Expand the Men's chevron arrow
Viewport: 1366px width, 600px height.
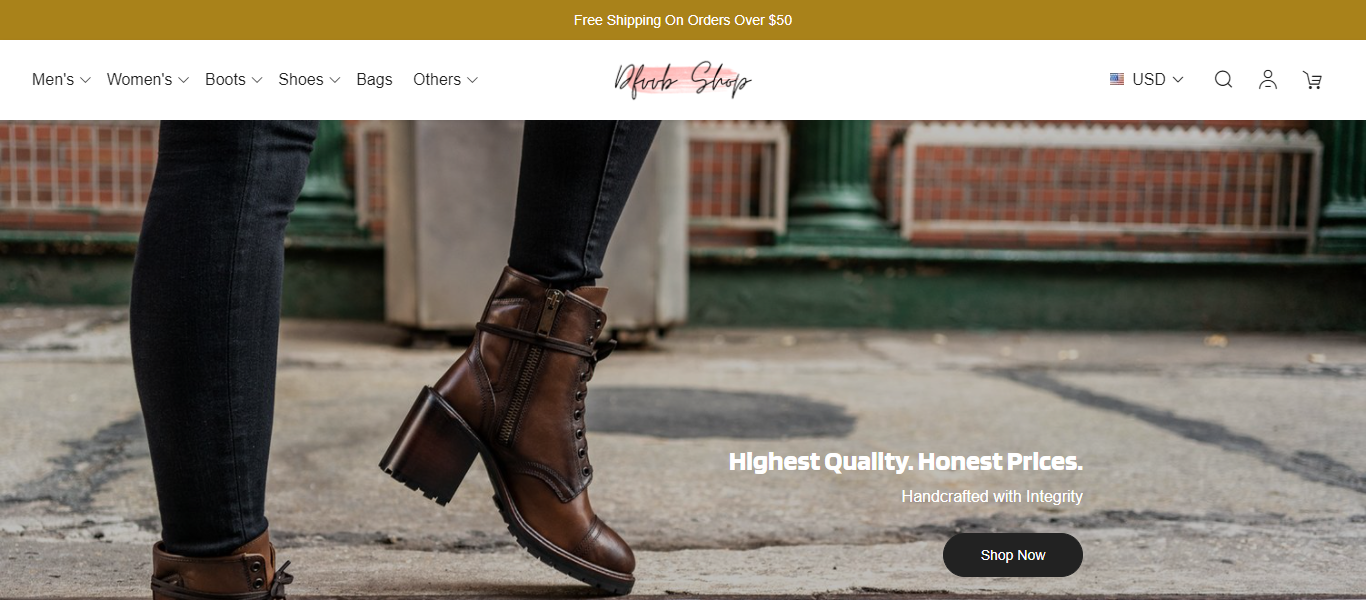tap(85, 80)
